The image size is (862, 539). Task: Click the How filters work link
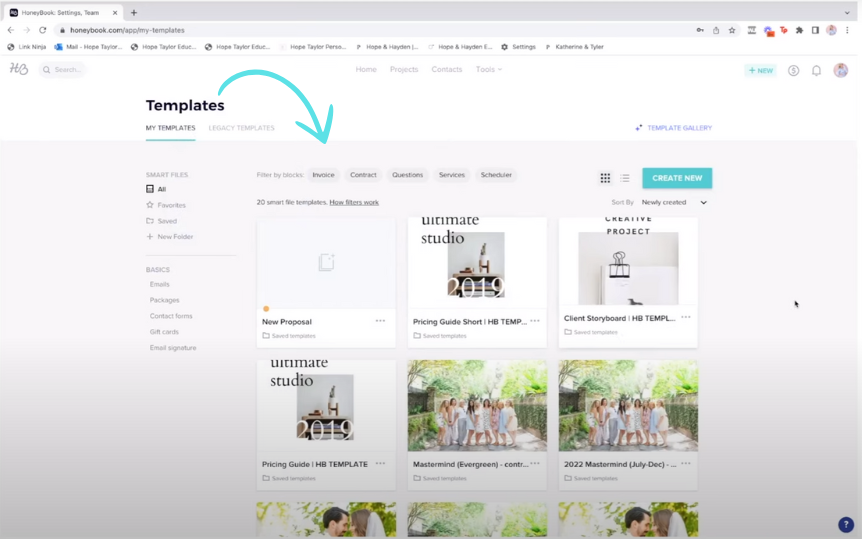(354, 202)
